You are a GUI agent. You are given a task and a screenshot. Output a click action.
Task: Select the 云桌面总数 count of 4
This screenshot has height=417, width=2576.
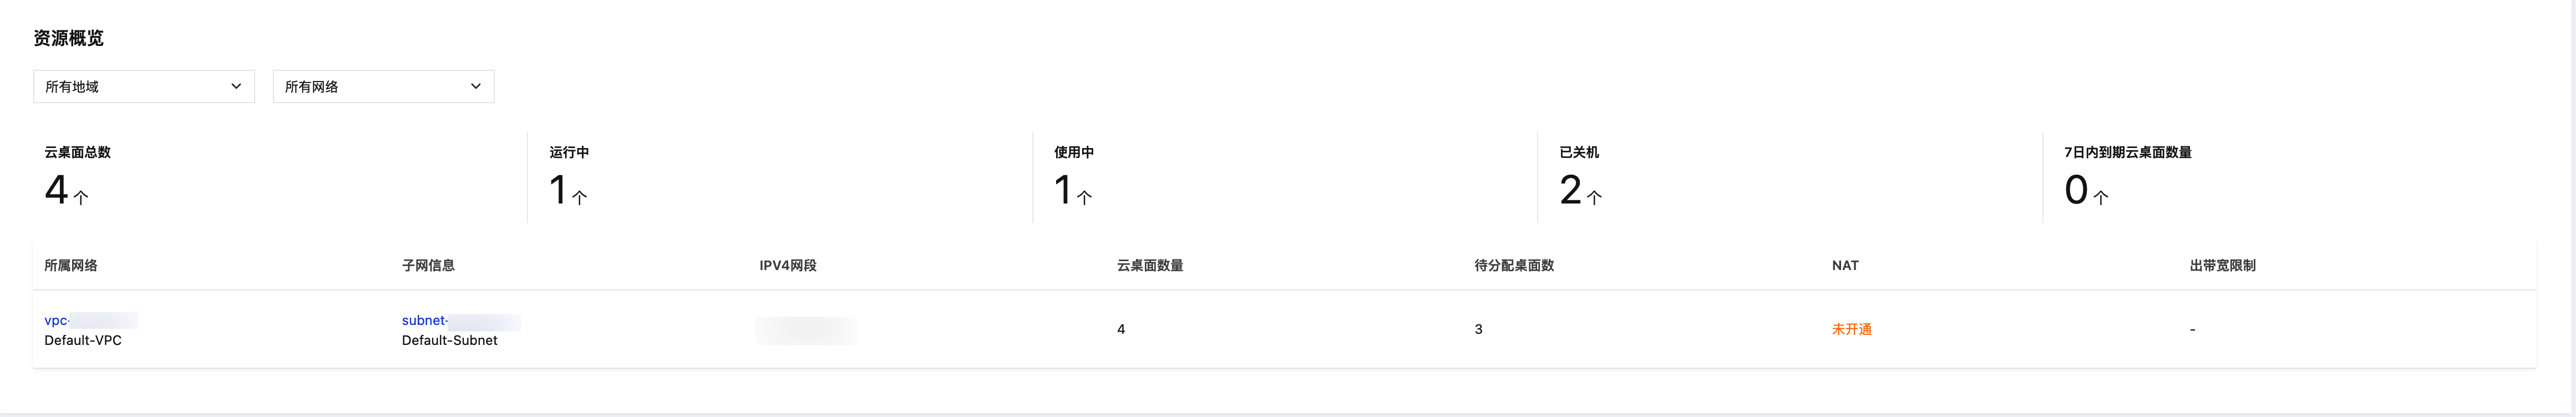(x=56, y=190)
